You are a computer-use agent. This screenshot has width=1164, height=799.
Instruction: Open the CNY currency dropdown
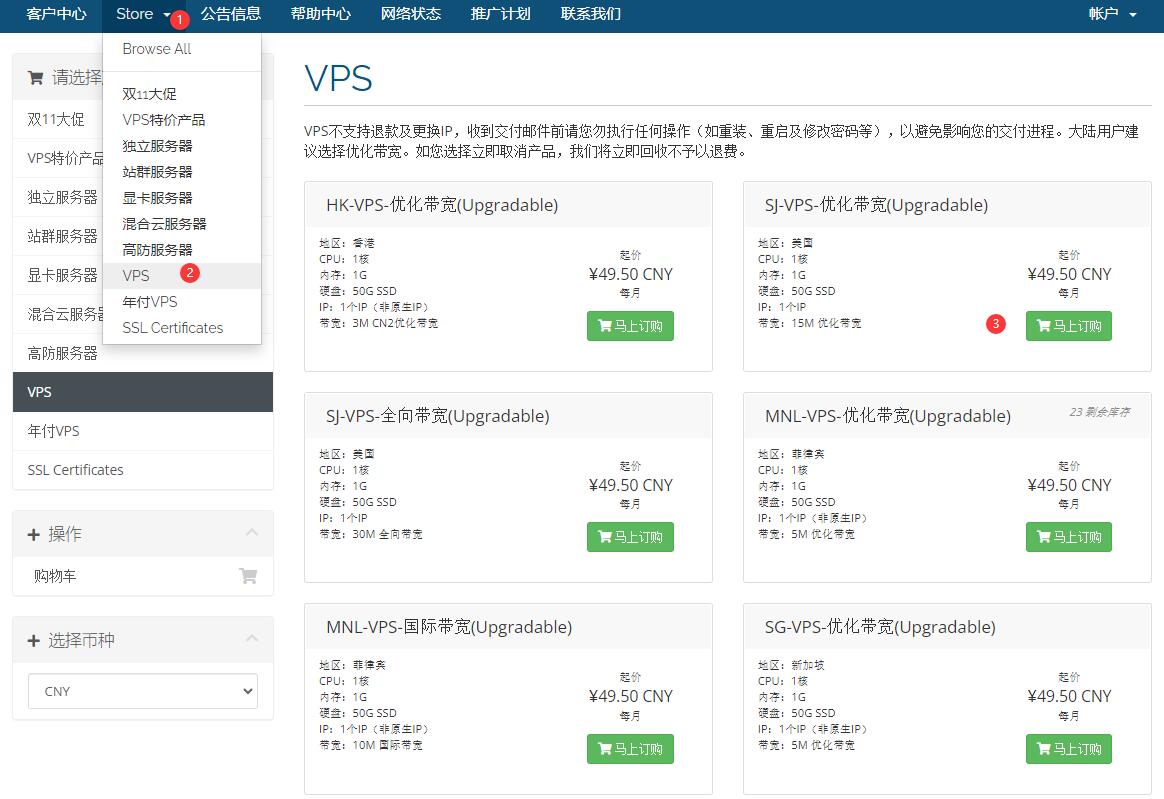click(142, 691)
